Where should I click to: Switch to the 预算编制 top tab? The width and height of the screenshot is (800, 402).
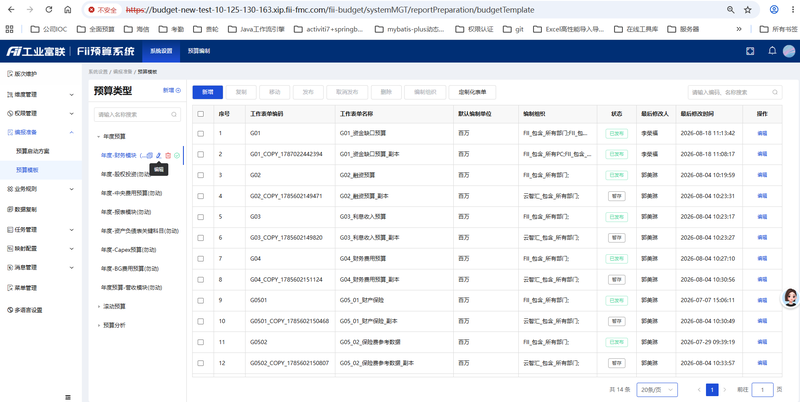[199, 51]
